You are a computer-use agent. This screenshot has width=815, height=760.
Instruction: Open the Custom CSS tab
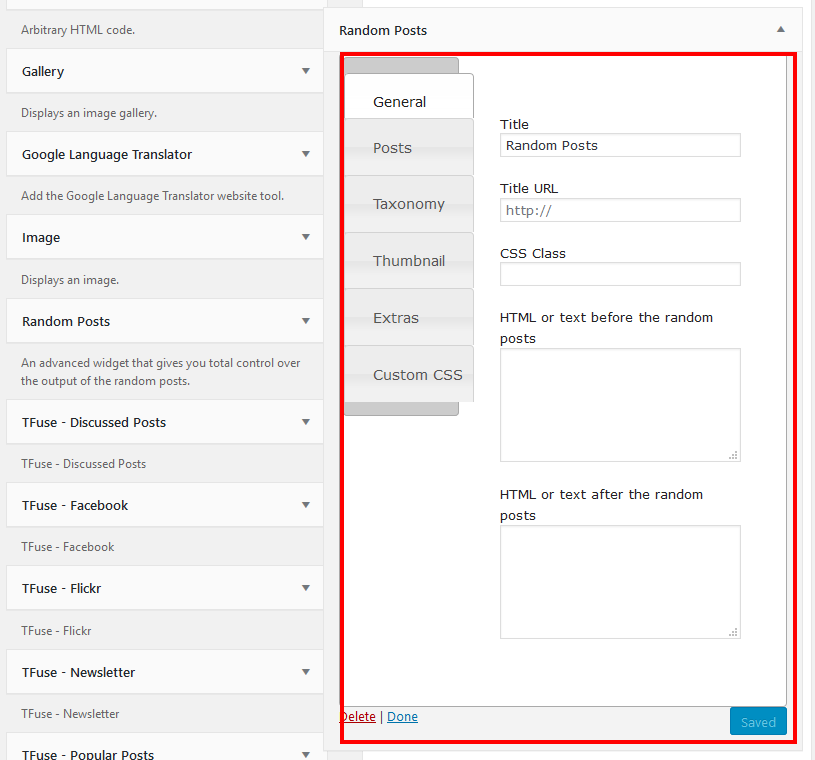coord(415,374)
